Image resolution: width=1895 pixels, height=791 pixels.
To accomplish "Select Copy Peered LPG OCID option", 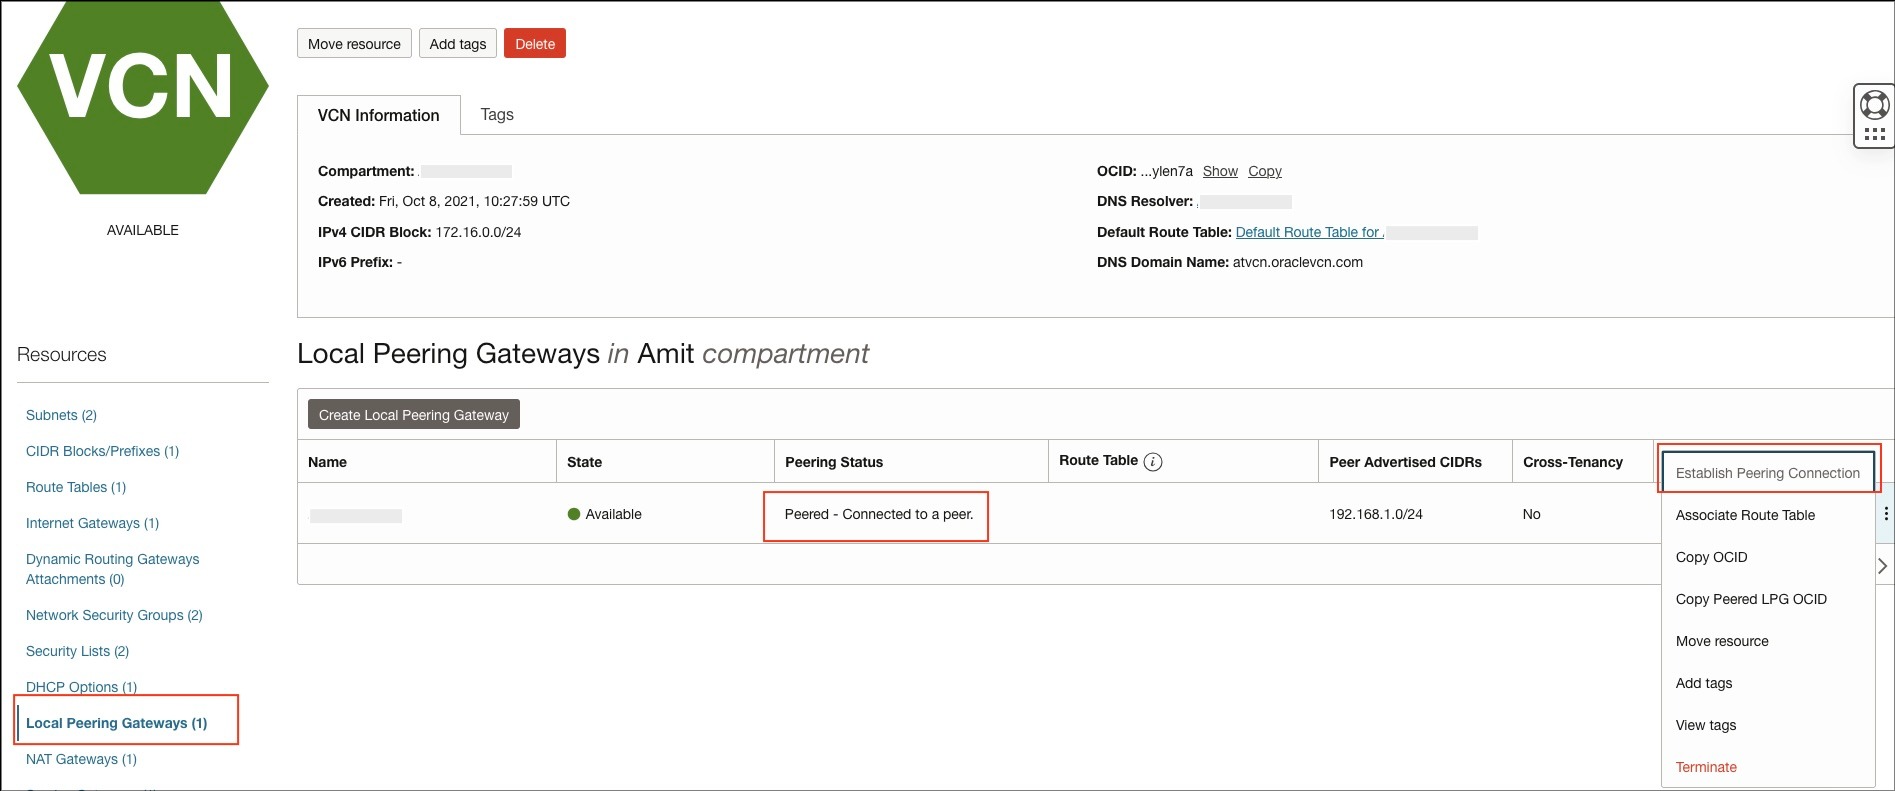I will click(1751, 599).
